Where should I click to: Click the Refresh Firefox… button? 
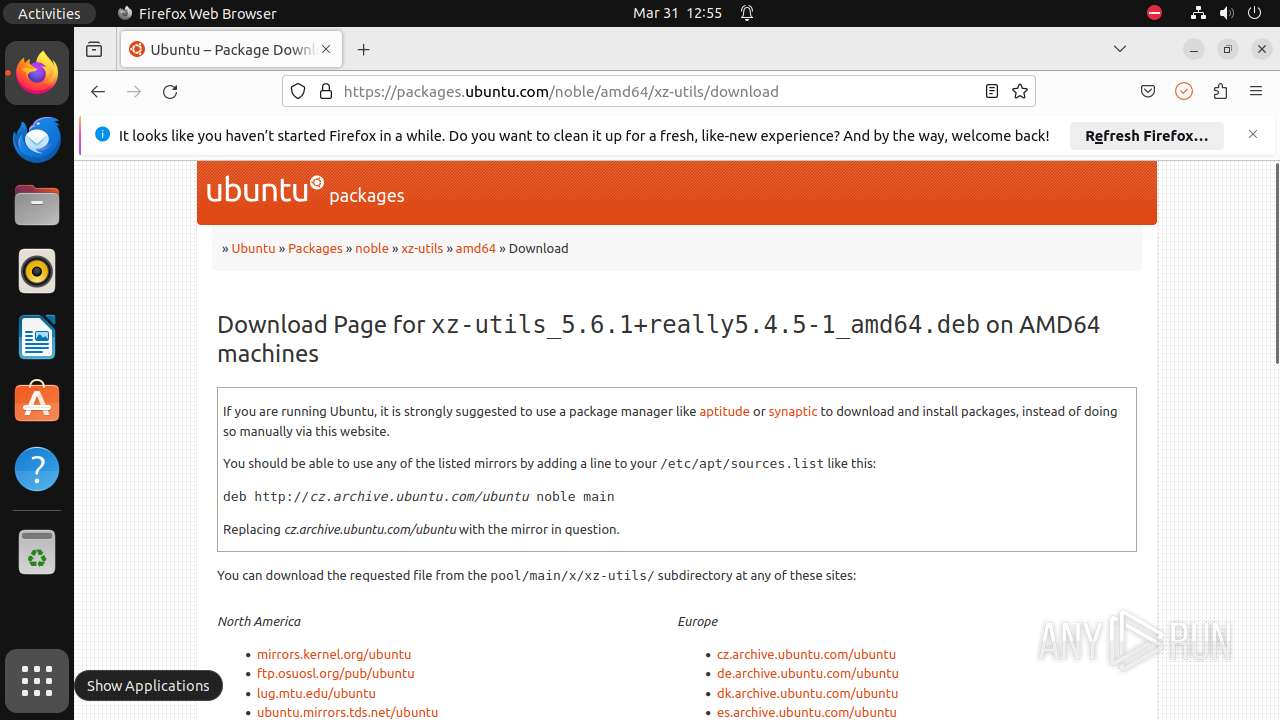pyautogui.click(x=1147, y=136)
